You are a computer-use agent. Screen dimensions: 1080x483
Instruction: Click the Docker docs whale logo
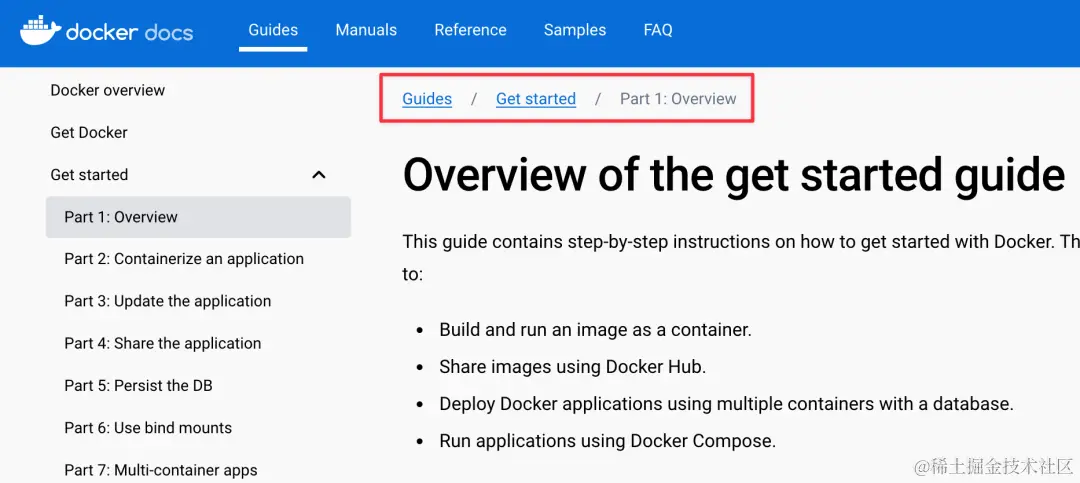point(107,30)
